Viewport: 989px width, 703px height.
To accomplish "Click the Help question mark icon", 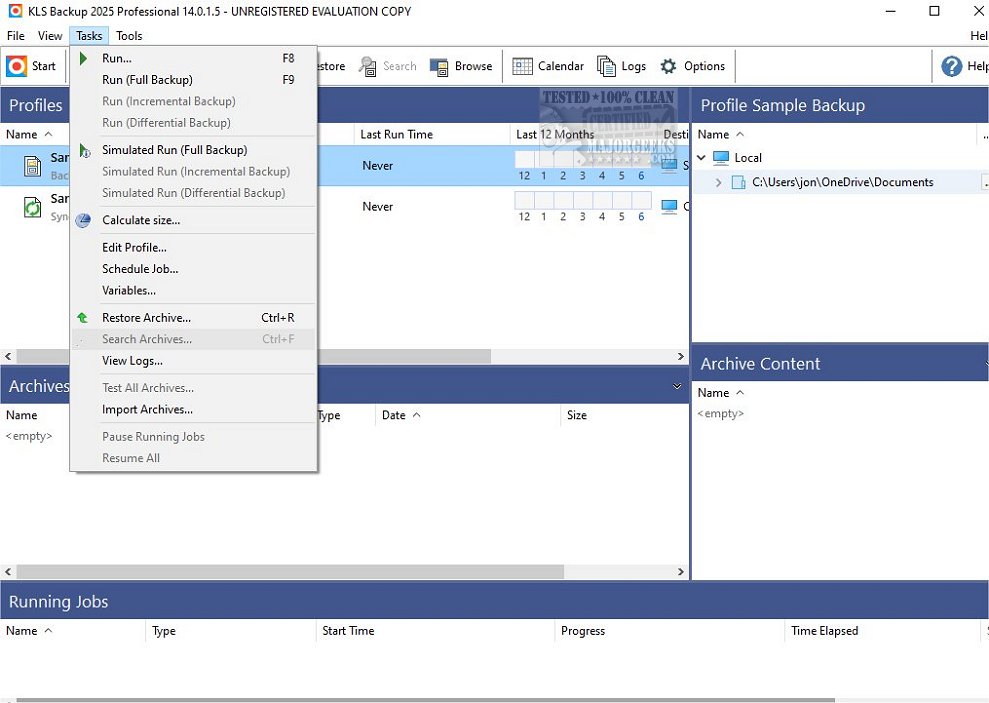I will [x=951, y=66].
